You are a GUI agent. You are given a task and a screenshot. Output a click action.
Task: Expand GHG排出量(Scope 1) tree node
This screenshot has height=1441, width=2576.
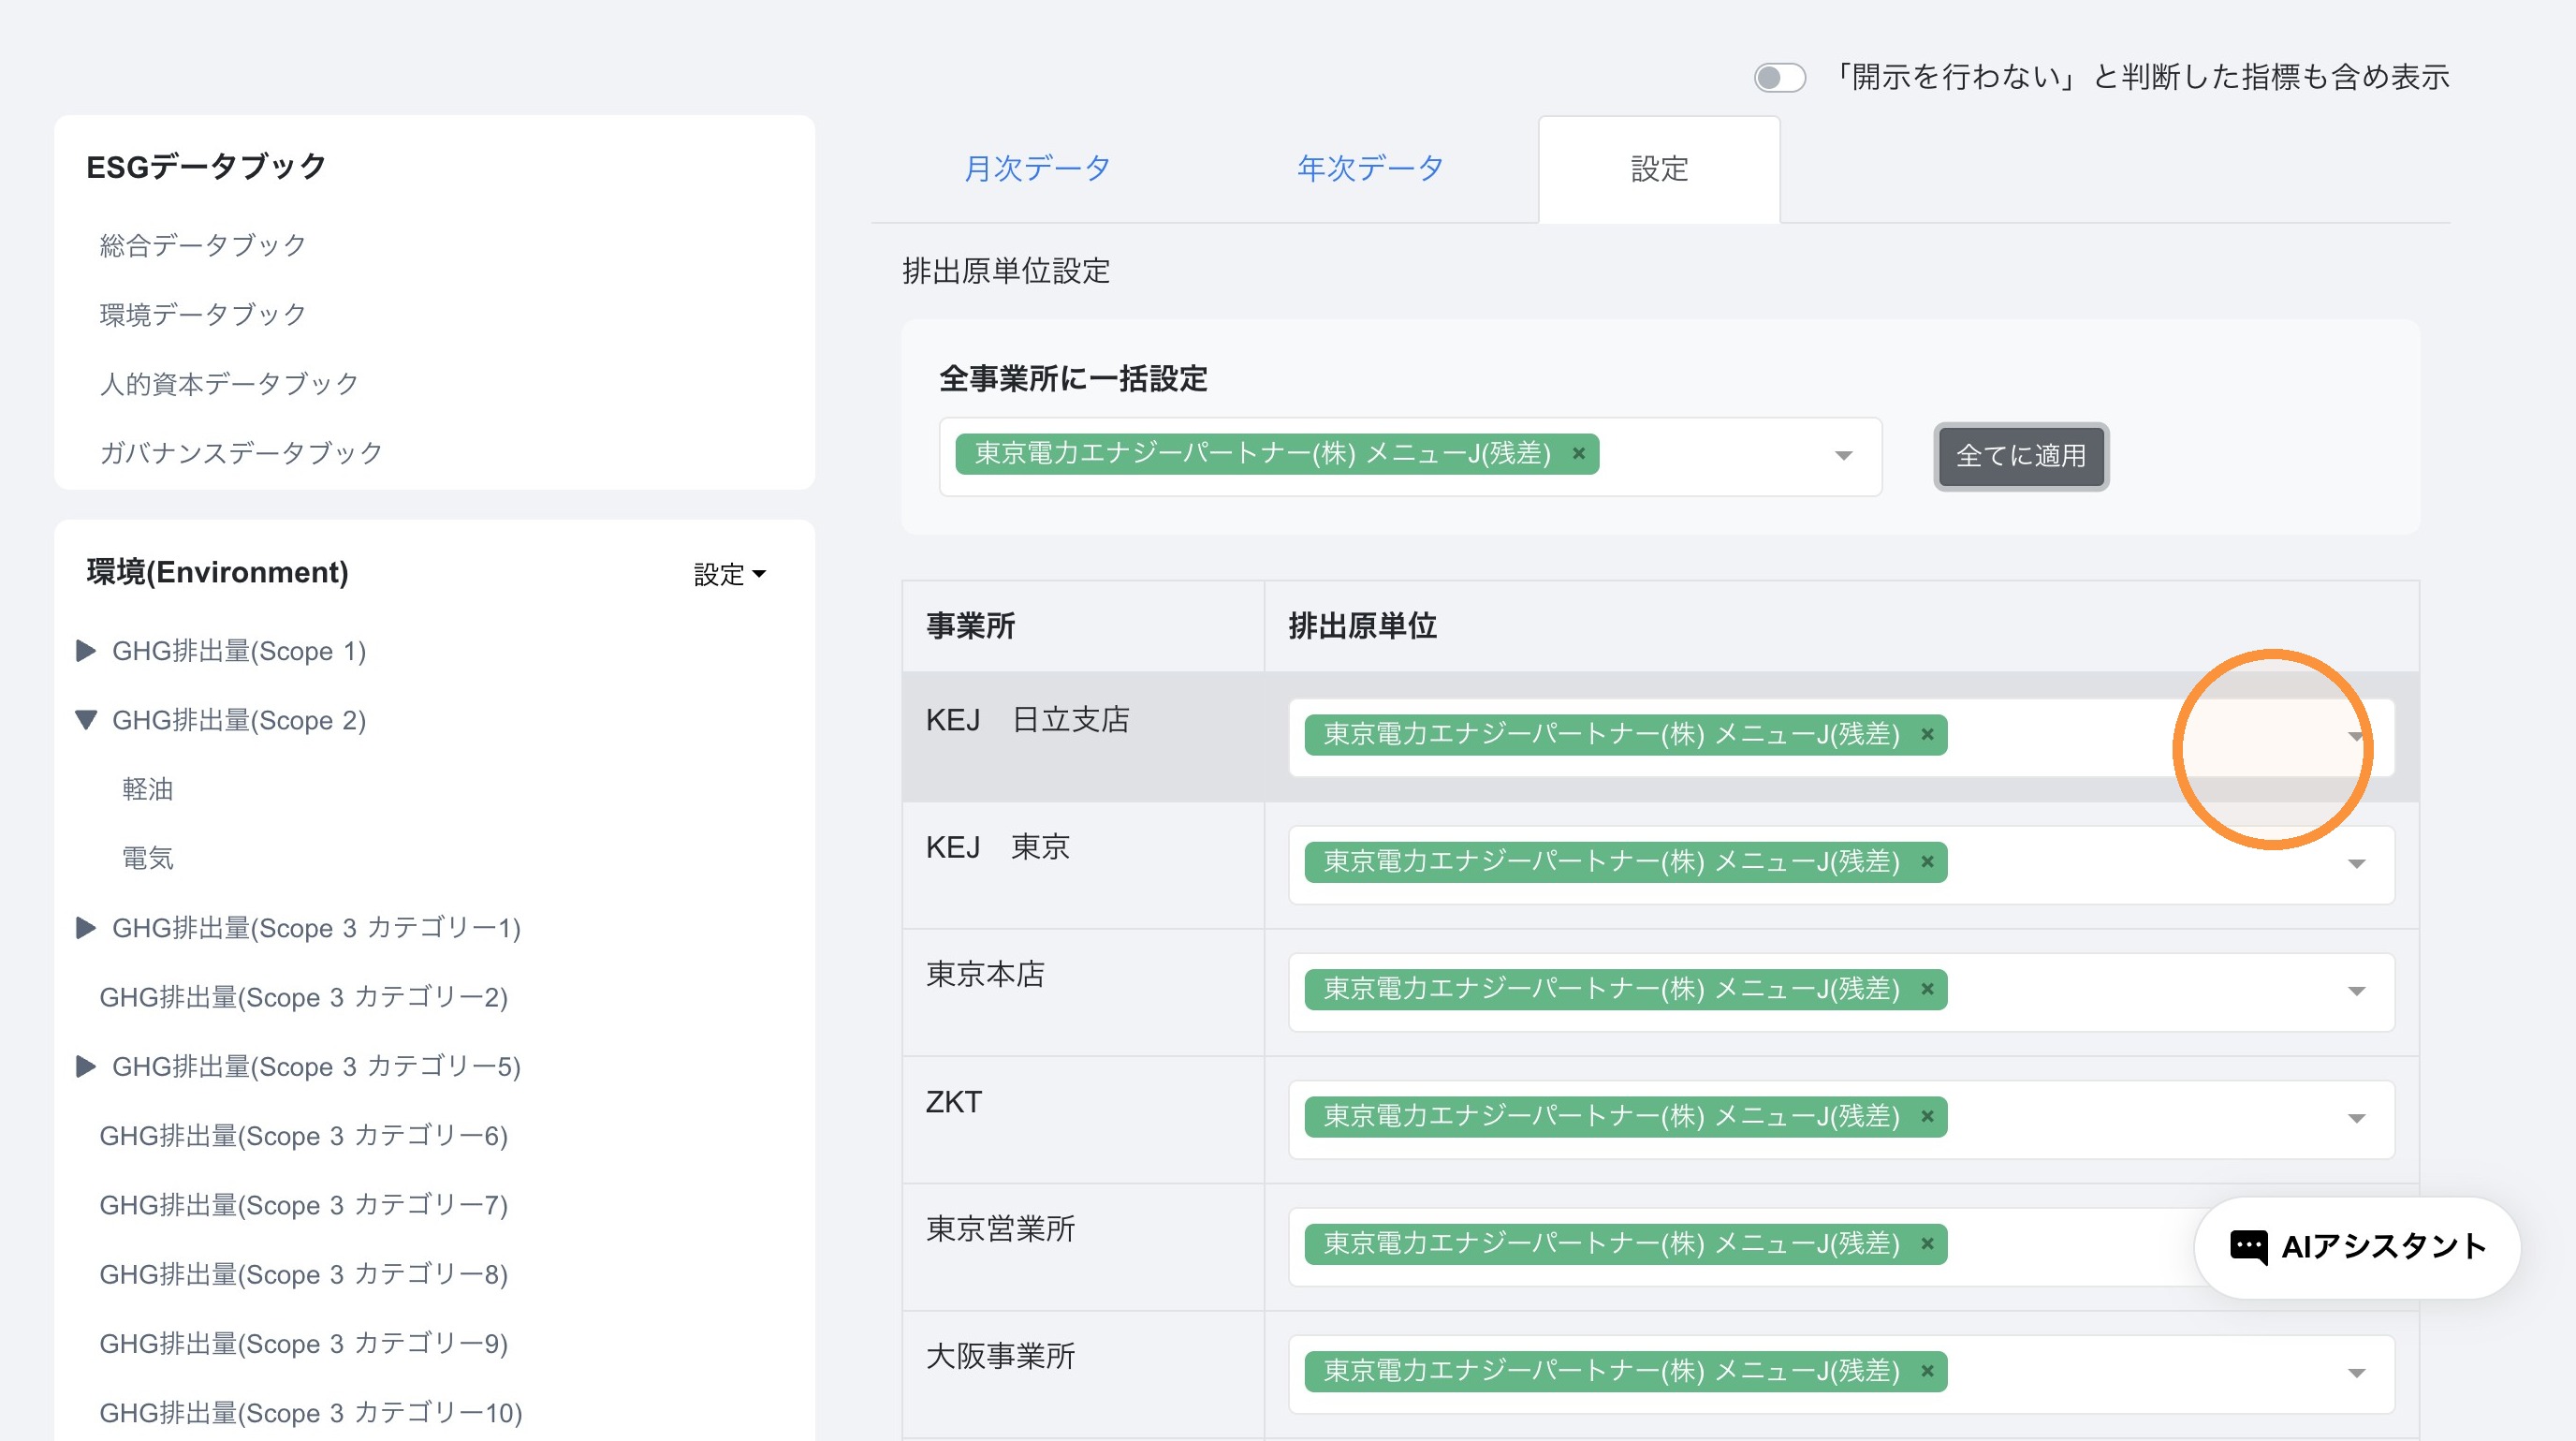point(86,651)
